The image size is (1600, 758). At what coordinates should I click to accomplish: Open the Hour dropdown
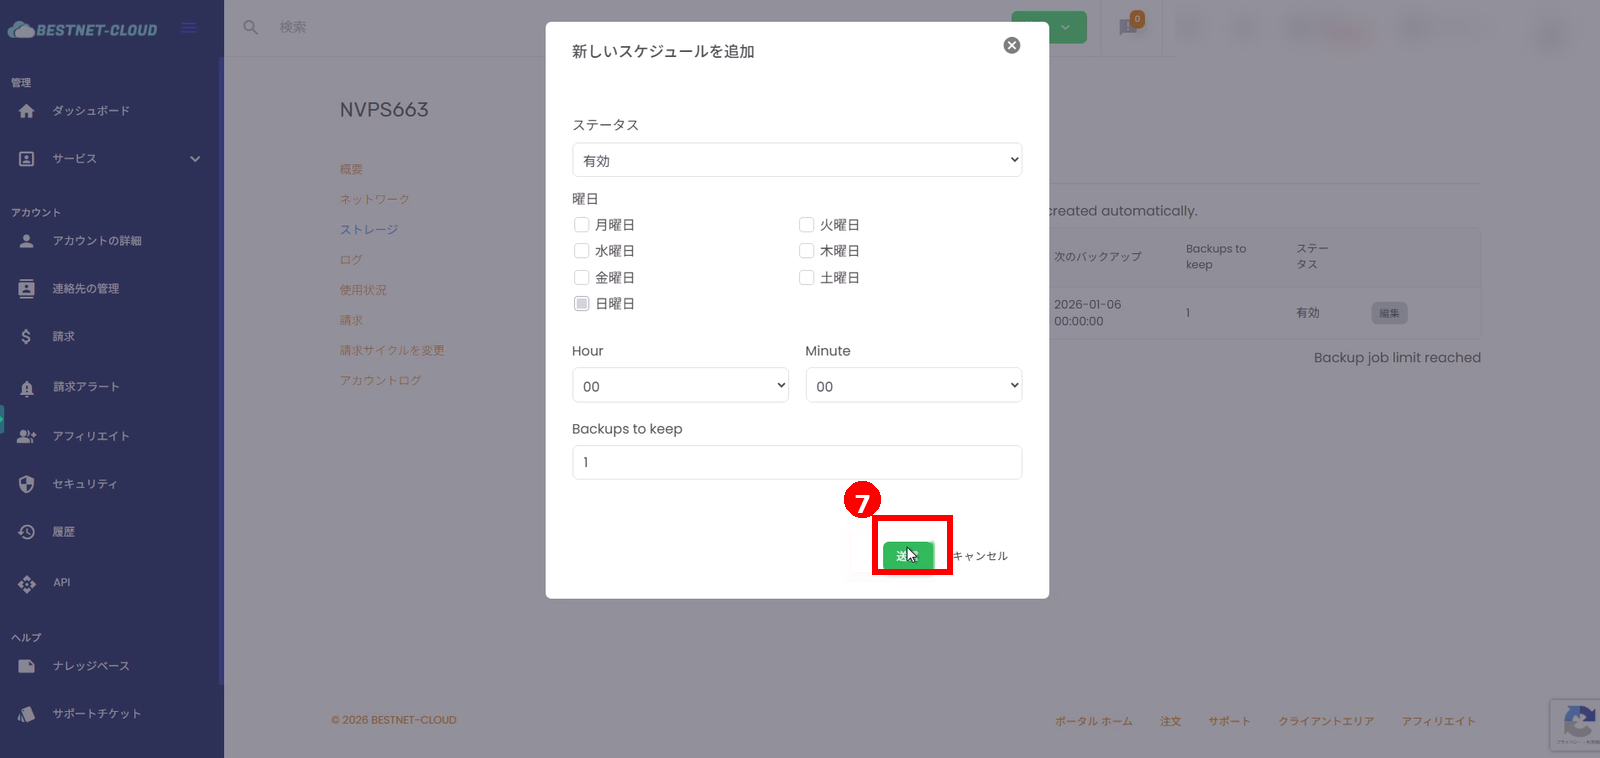[x=680, y=386]
